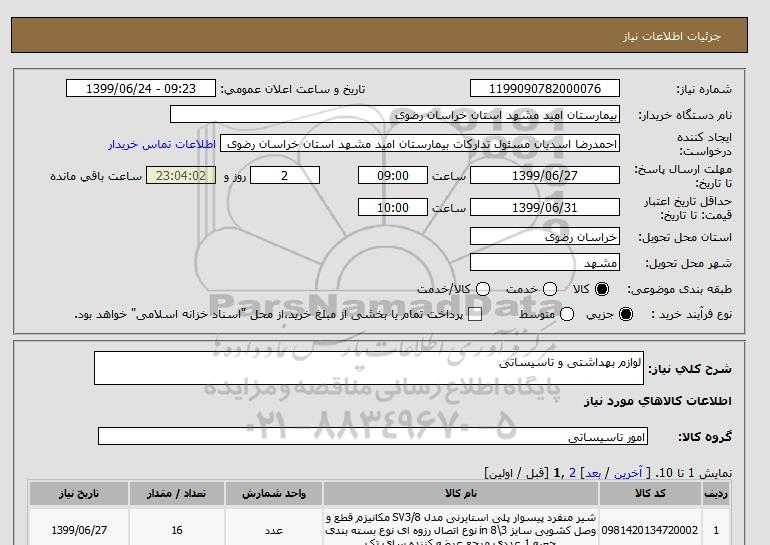
Task: Open the اطلاعات تماس خریدار link
Action: pos(162,145)
